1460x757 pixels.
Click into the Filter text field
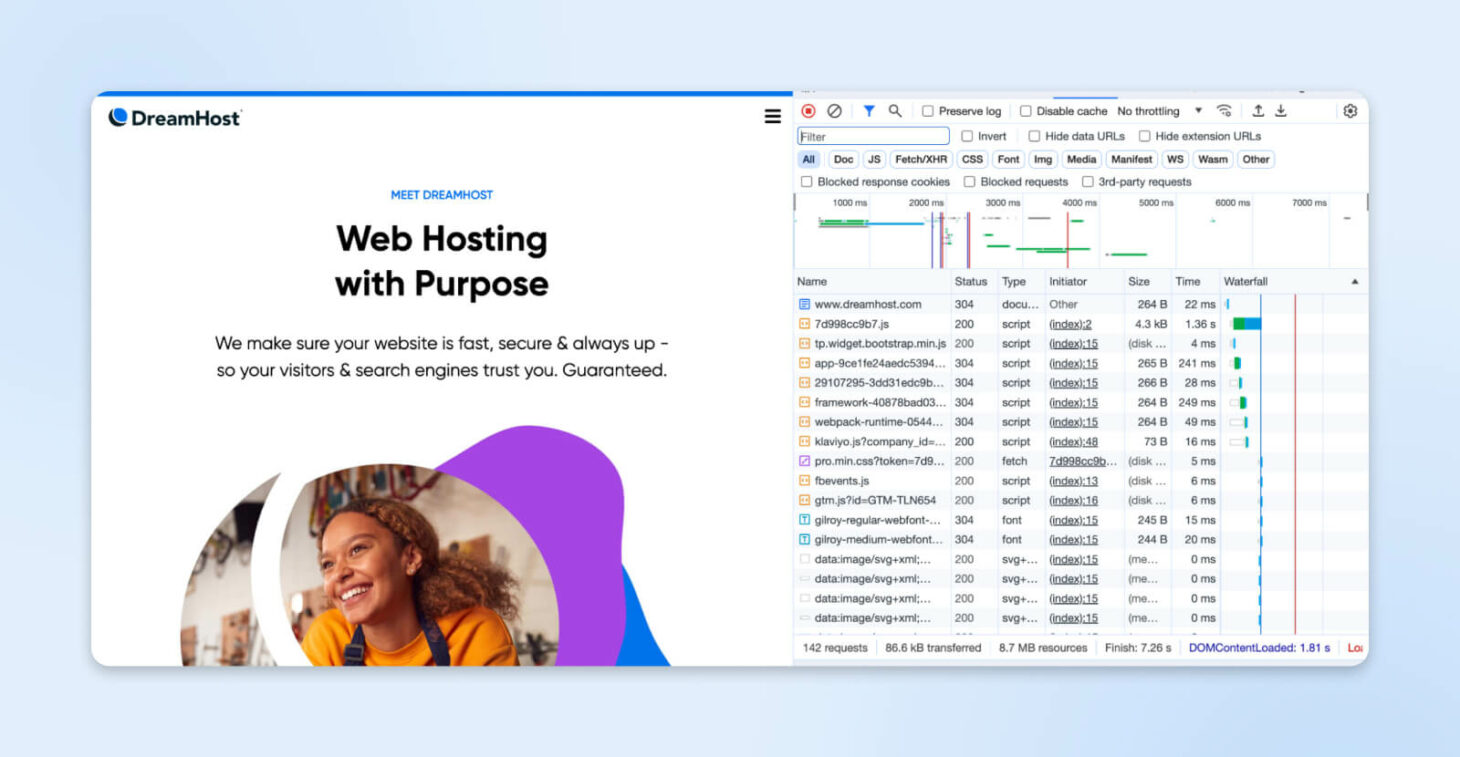(873, 136)
